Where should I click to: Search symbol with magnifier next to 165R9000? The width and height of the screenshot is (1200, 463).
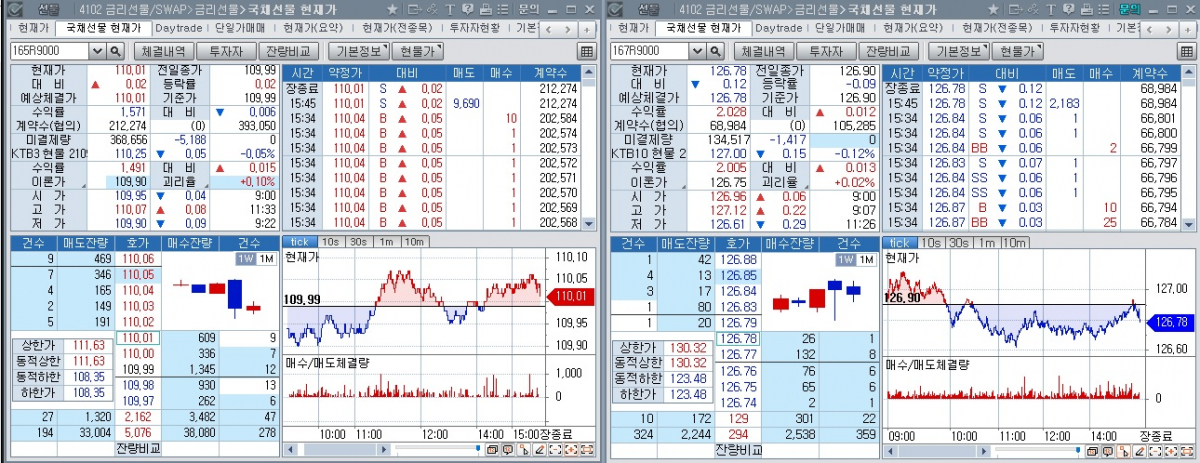coord(115,51)
